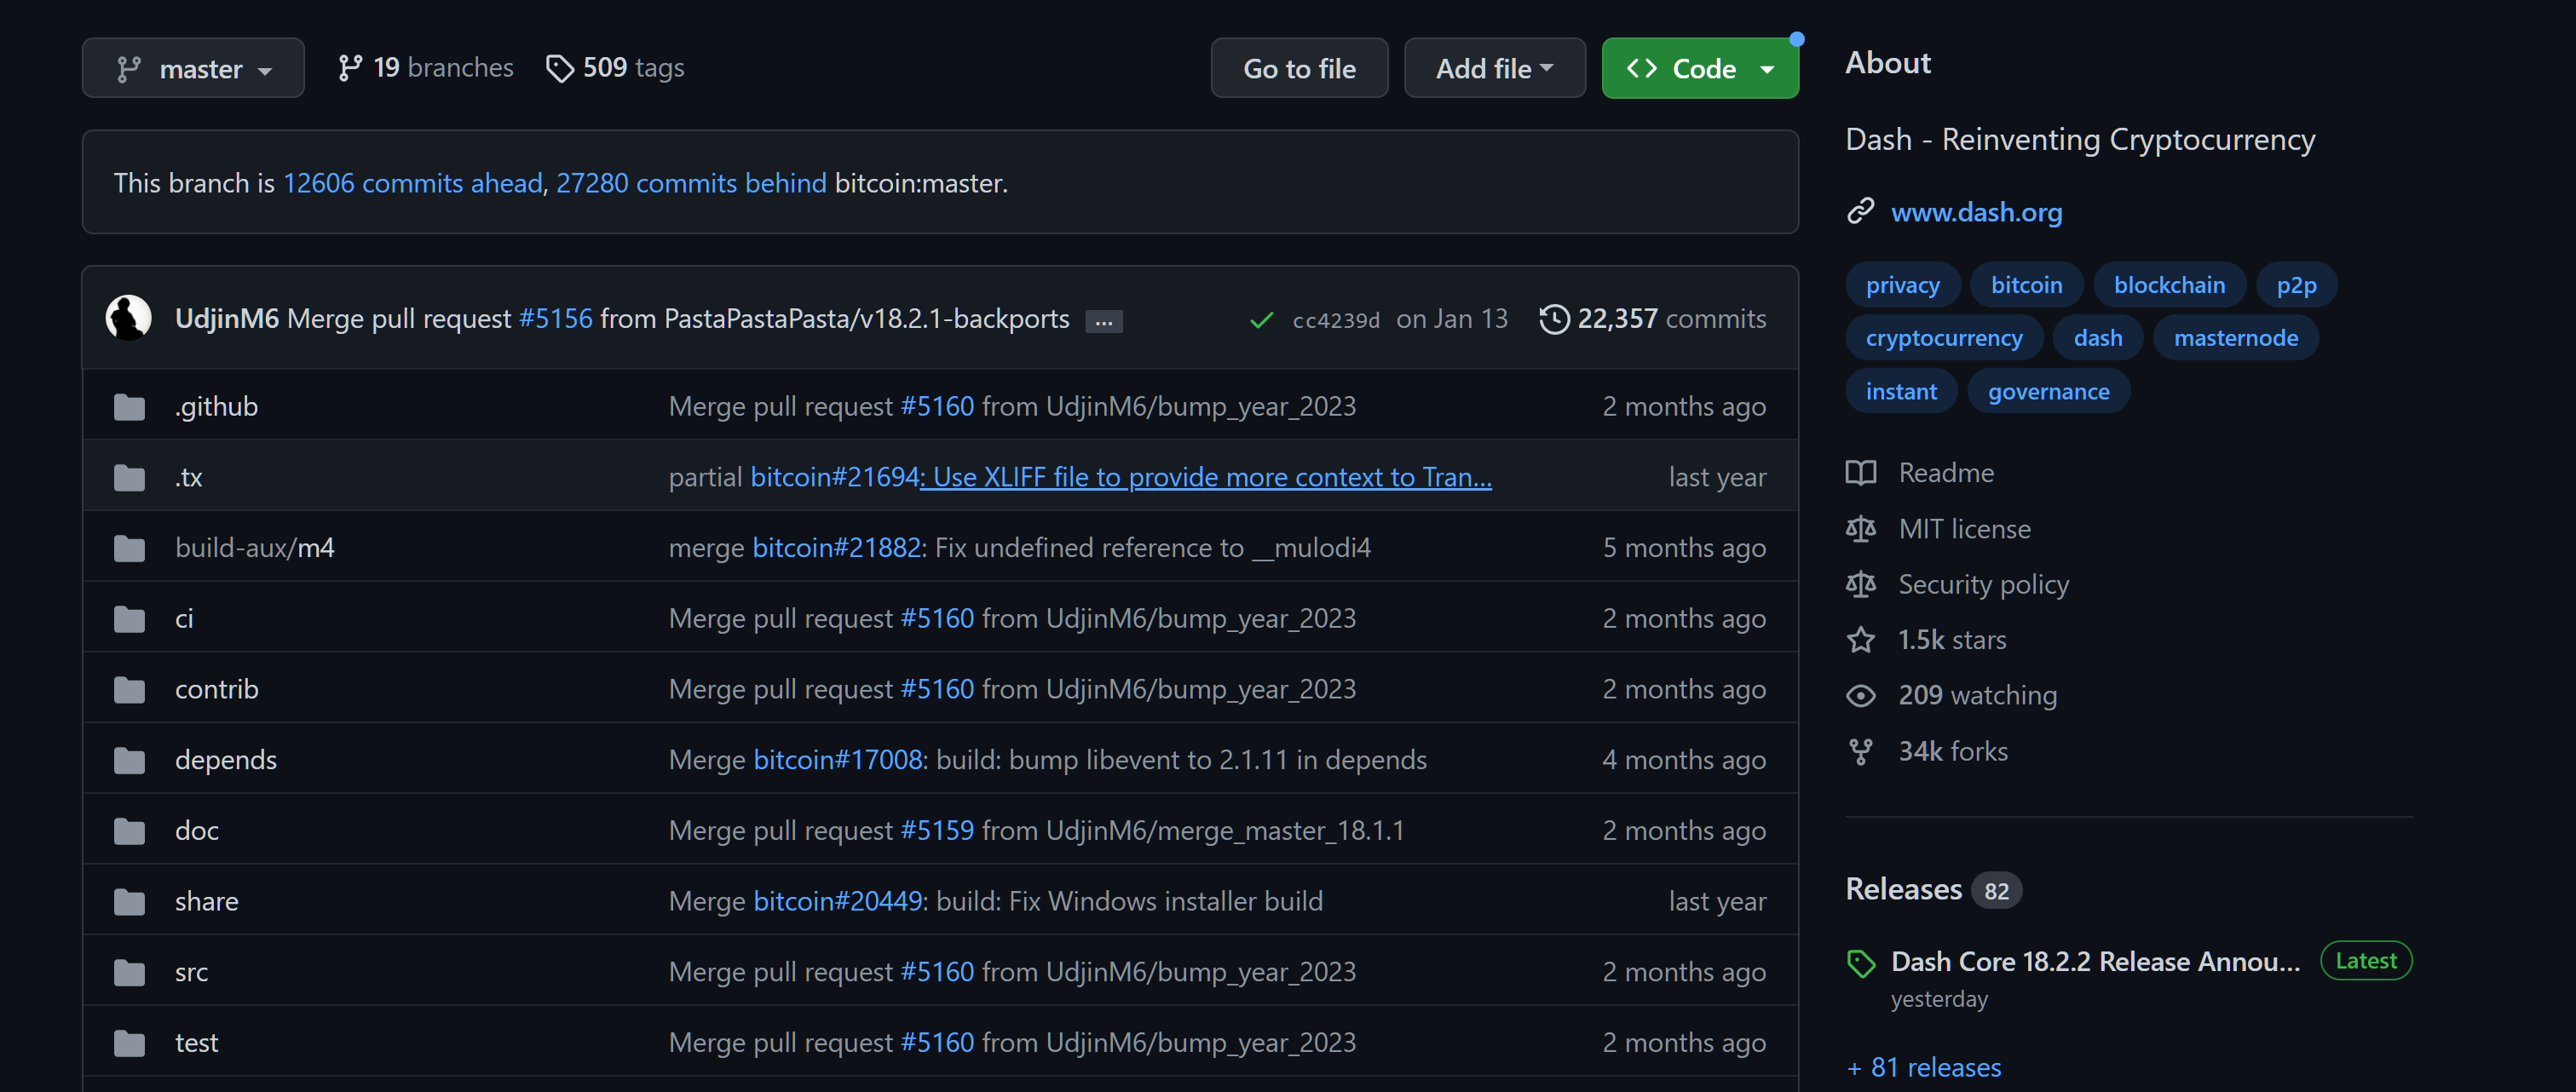This screenshot has height=1092, width=2576.
Task: Open commit hash cc4239d
Action: click(x=1336, y=320)
